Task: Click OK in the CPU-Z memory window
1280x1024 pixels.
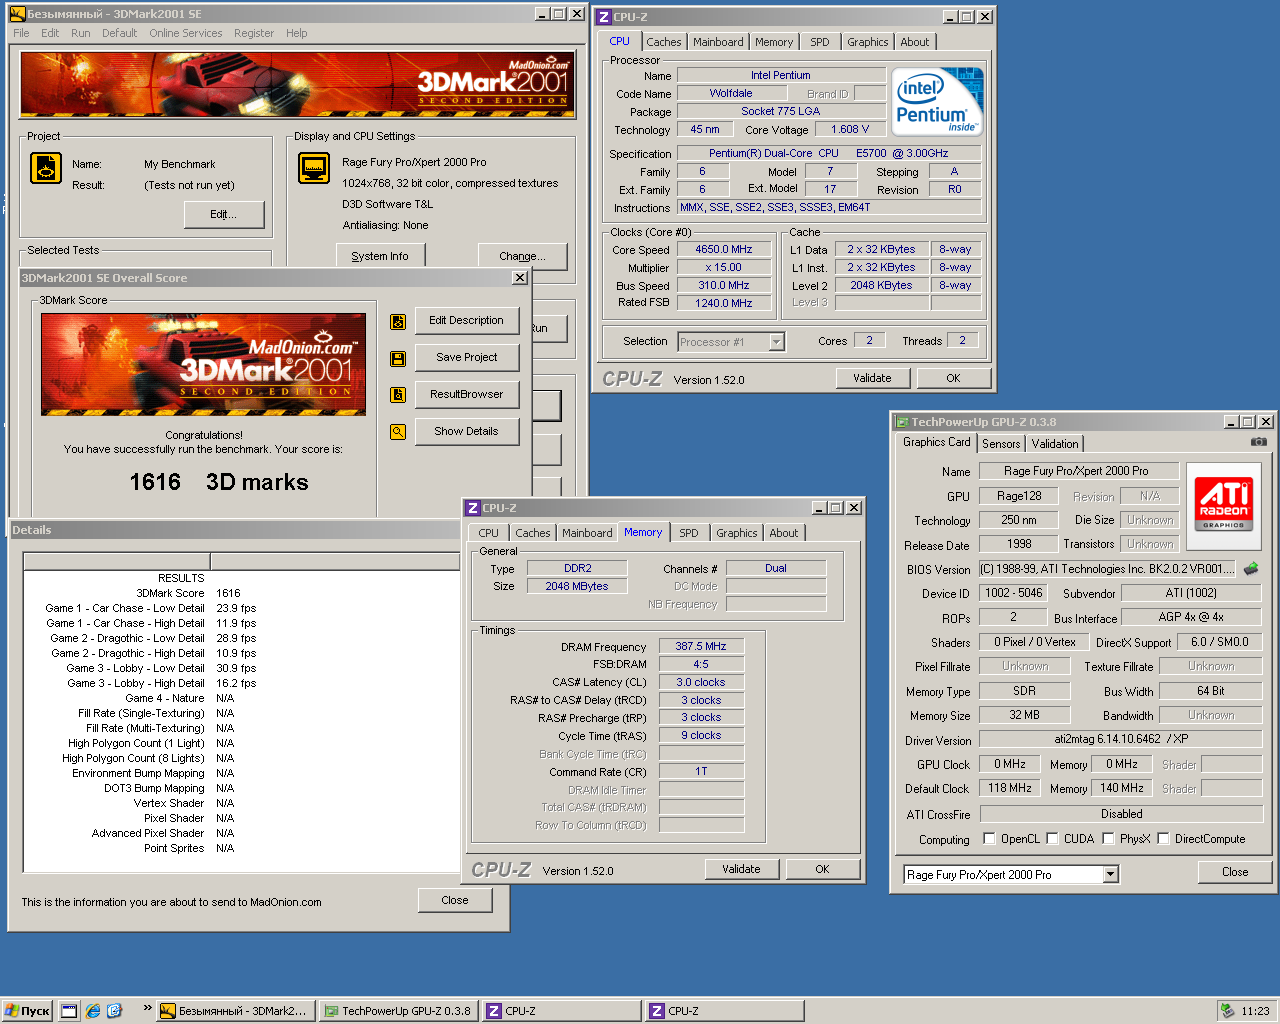Action: click(822, 869)
